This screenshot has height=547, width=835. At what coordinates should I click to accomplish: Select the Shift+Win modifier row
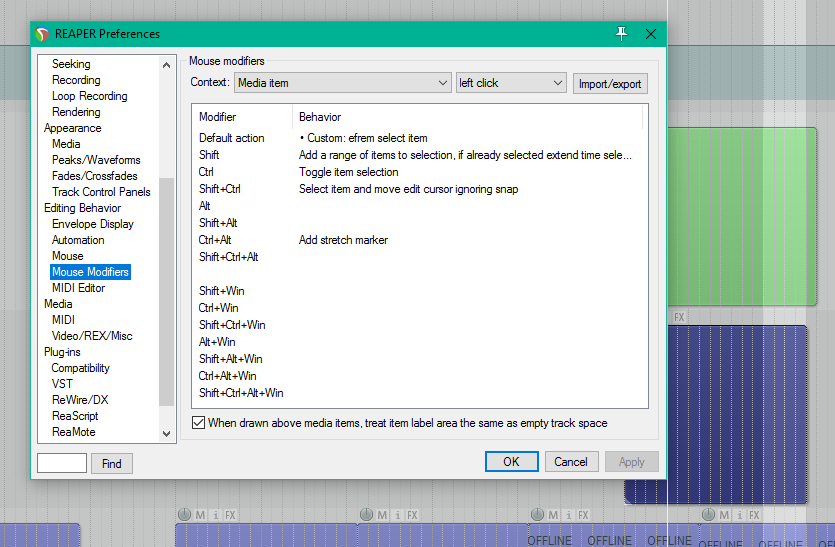point(420,291)
